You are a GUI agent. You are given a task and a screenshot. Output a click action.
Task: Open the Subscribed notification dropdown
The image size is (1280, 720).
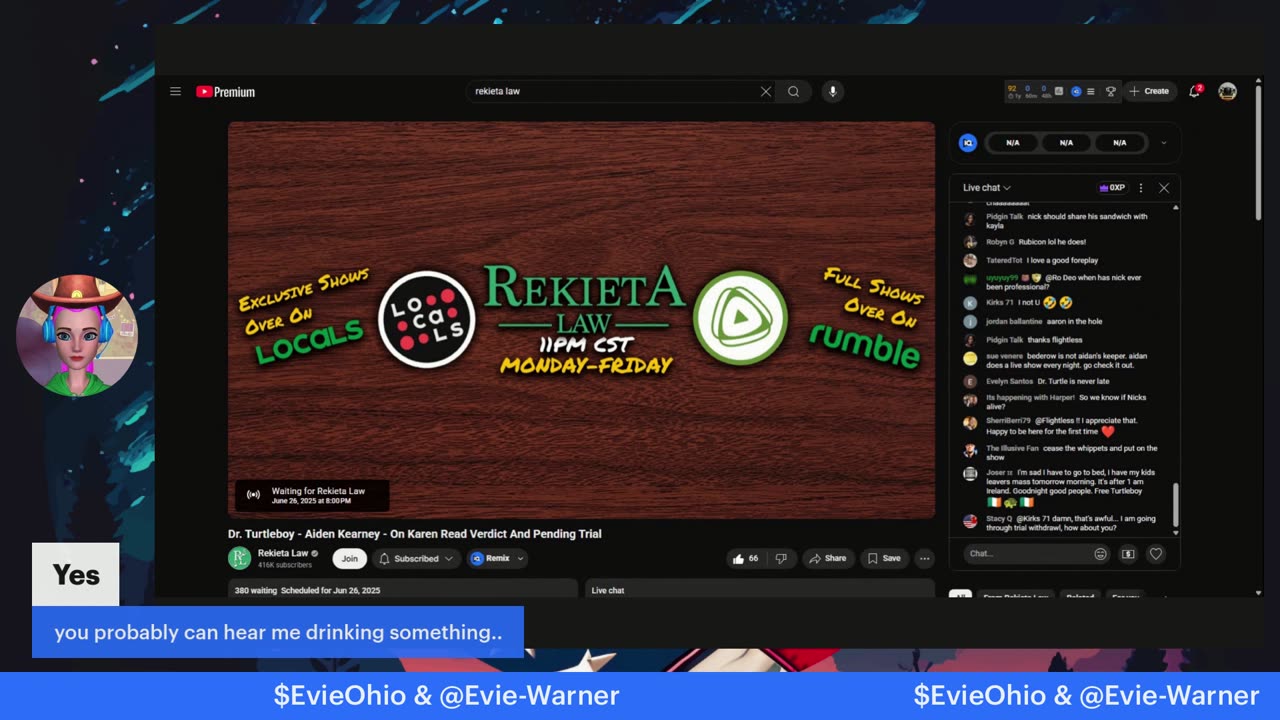click(x=417, y=559)
